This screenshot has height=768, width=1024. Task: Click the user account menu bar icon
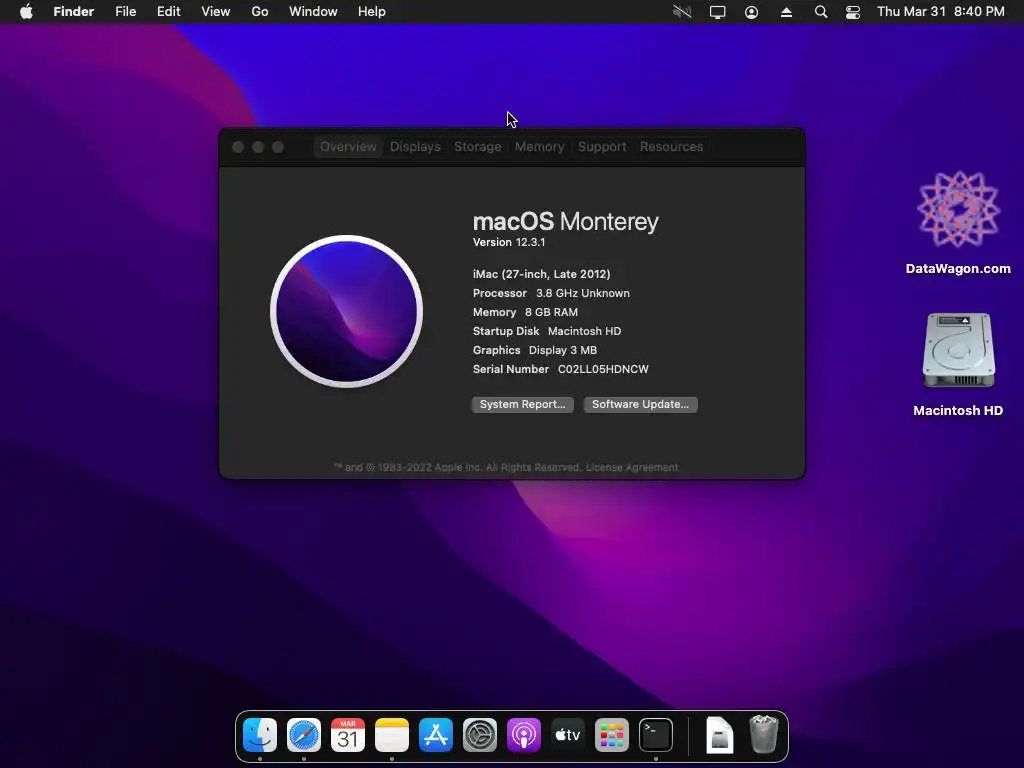click(752, 12)
